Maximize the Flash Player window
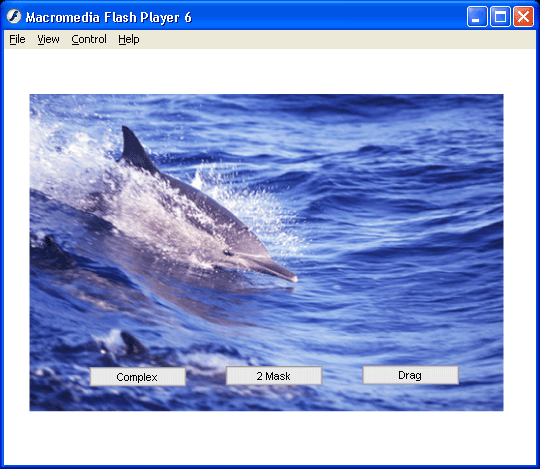 click(x=500, y=17)
